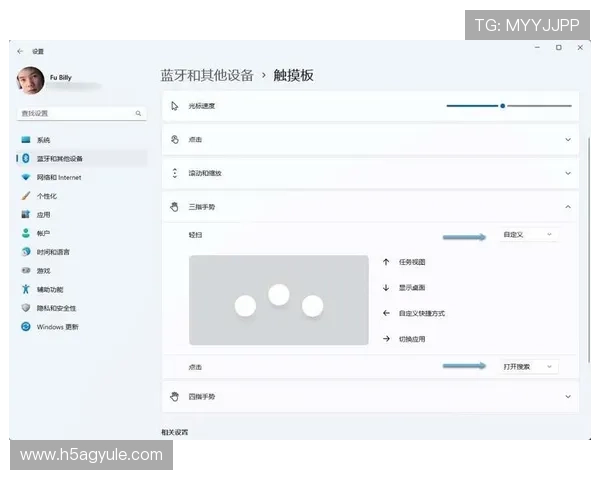
Task: Open 系统 settings via its monitor icon
Action: tap(26, 140)
